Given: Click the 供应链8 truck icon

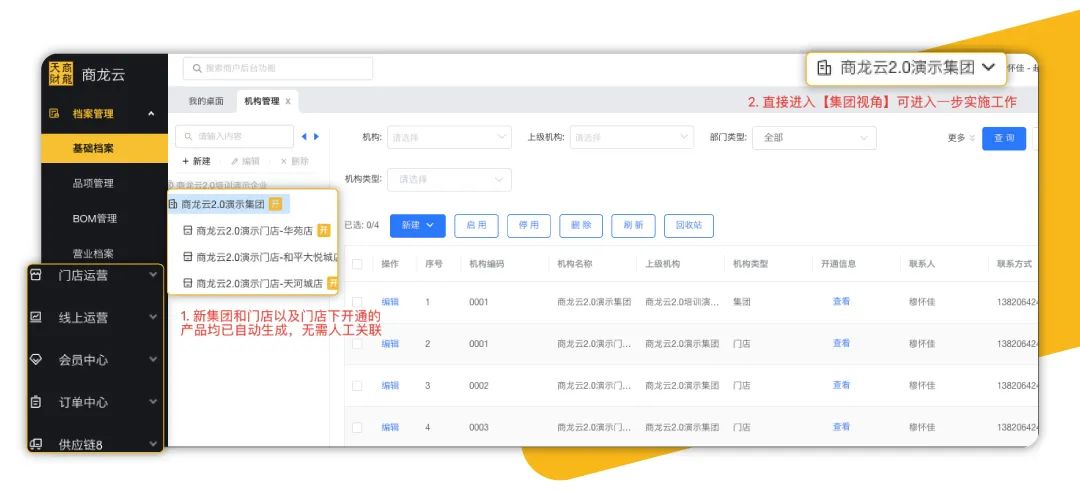Looking at the screenshot, I should tap(36, 444).
